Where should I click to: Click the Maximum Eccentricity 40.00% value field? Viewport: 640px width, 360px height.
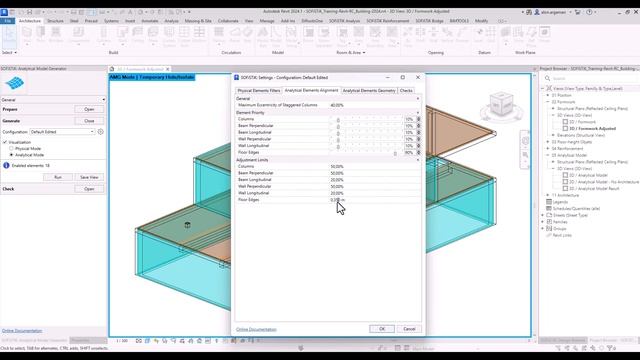click(375, 105)
